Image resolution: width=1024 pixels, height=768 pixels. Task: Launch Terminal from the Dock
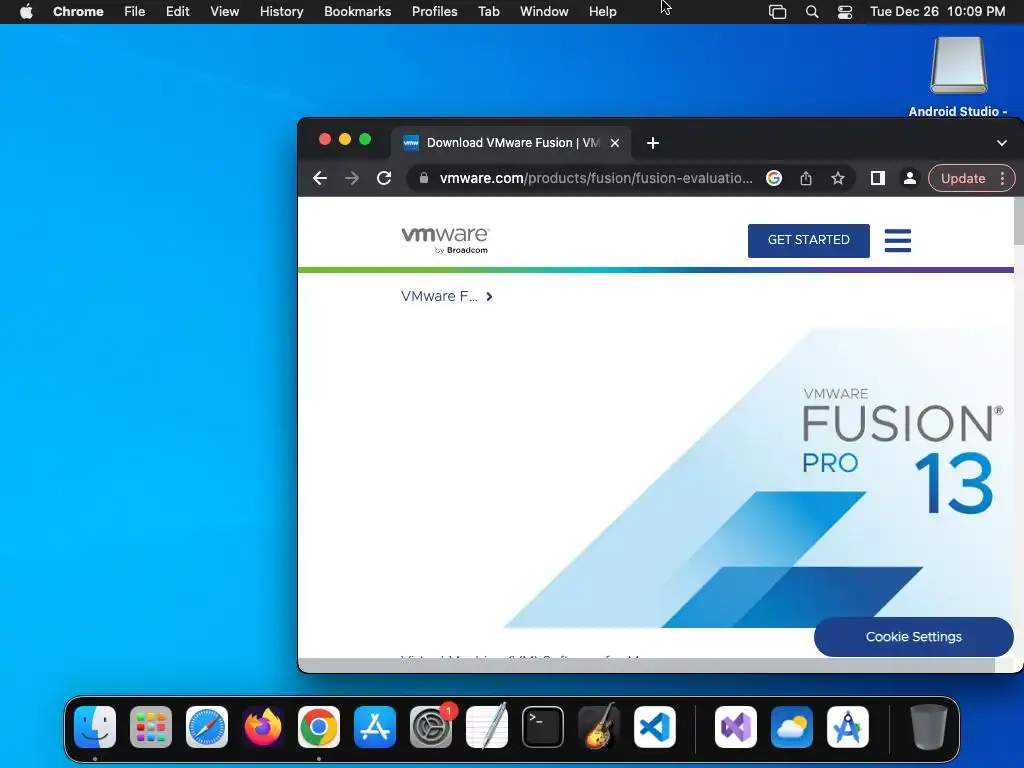(x=543, y=727)
